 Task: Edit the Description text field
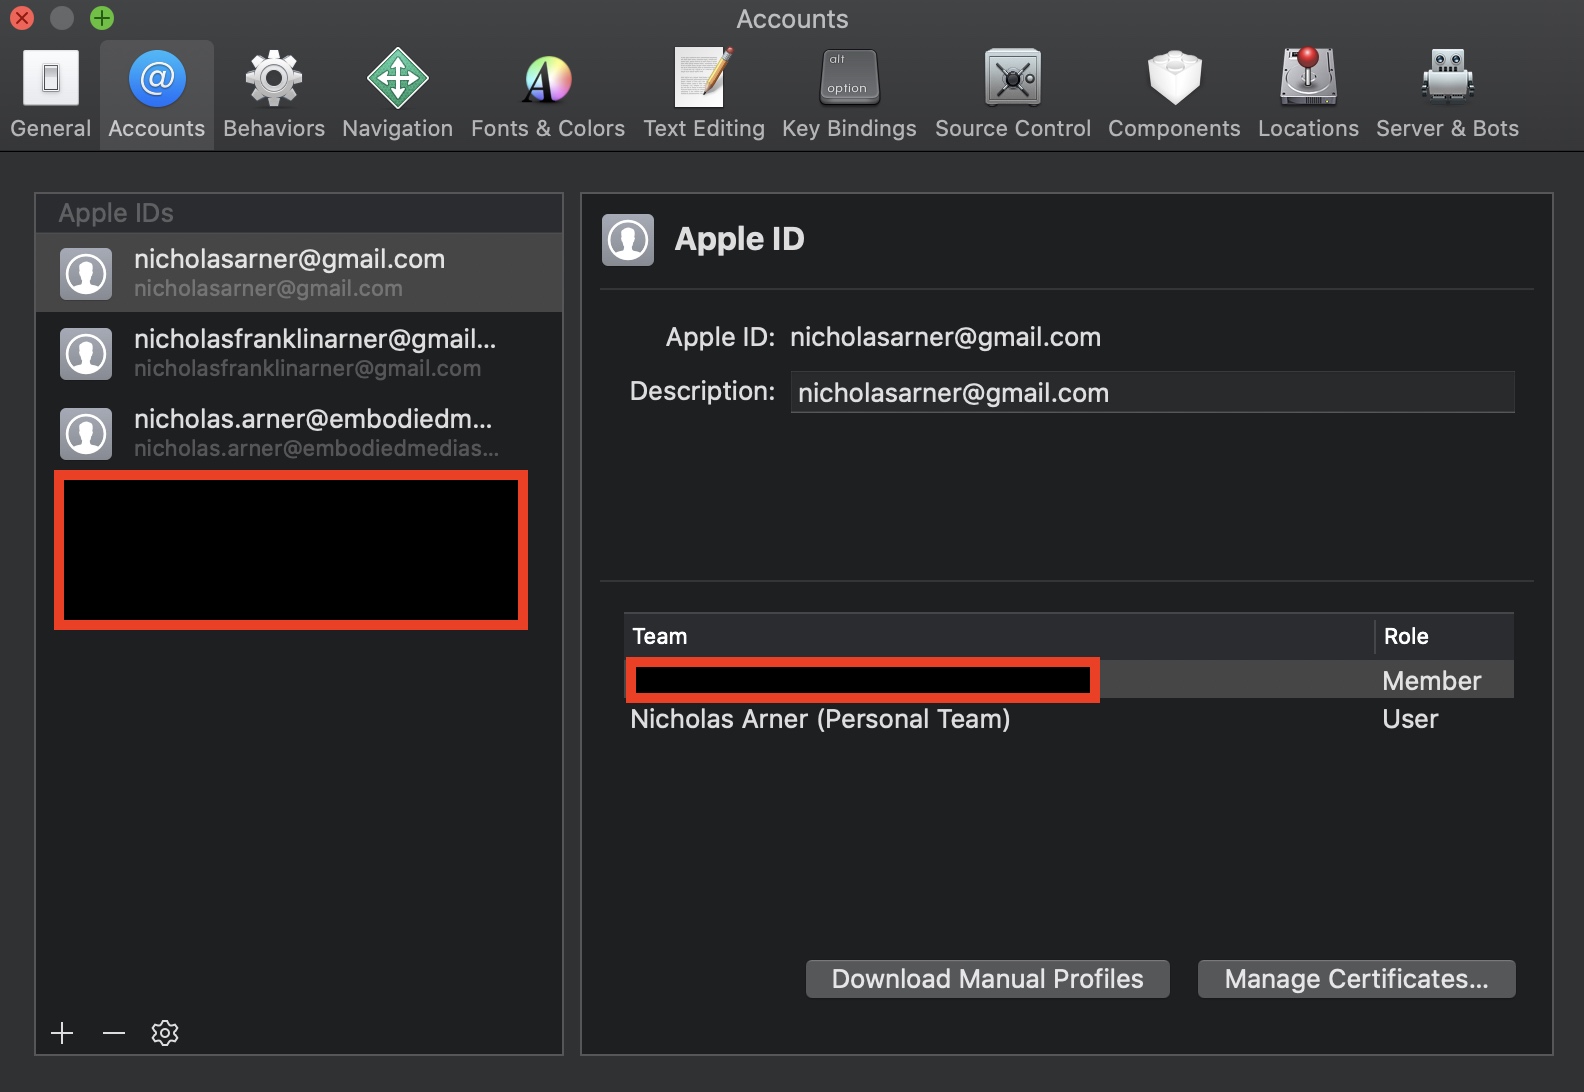[1152, 392]
